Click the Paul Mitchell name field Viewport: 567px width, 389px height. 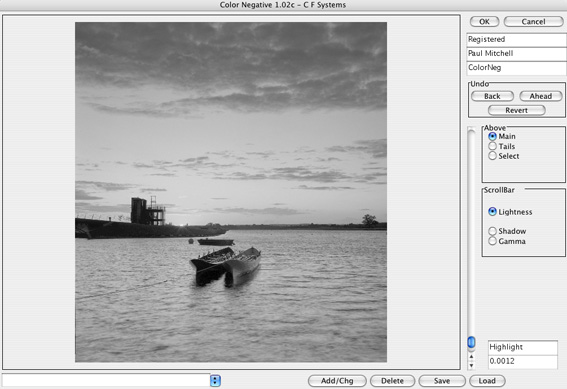(516, 54)
